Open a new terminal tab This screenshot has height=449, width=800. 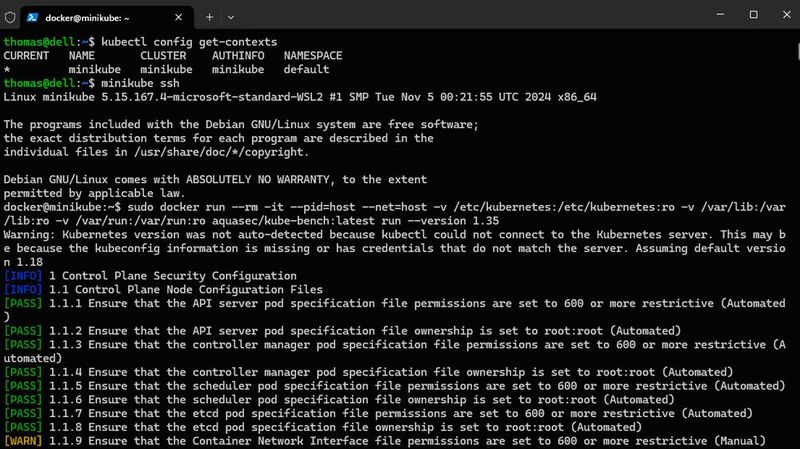point(209,17)
